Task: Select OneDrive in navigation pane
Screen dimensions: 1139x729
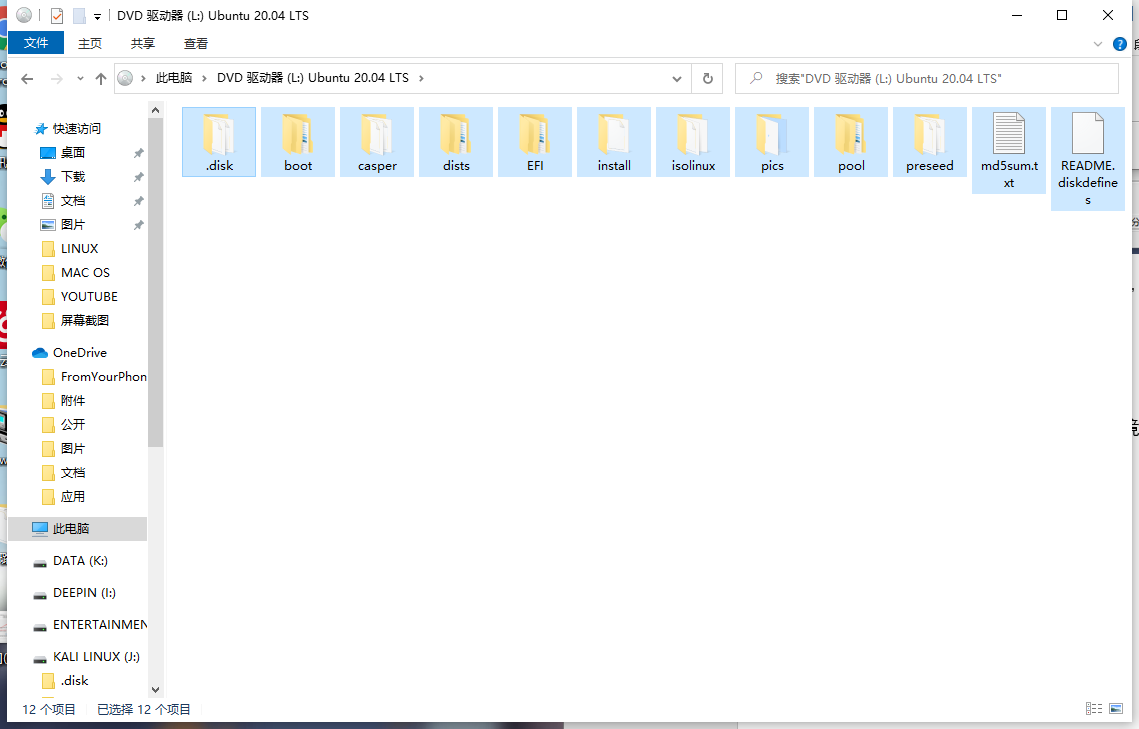Action: pyautogui.click(x=80, y=352)
